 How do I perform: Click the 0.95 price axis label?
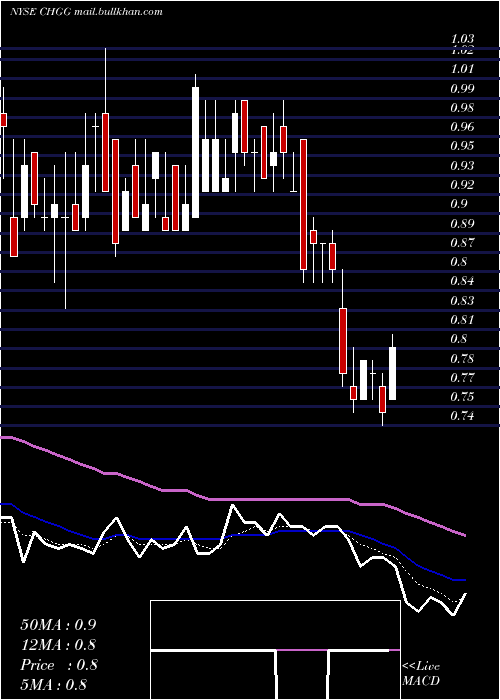click(462, 146)
